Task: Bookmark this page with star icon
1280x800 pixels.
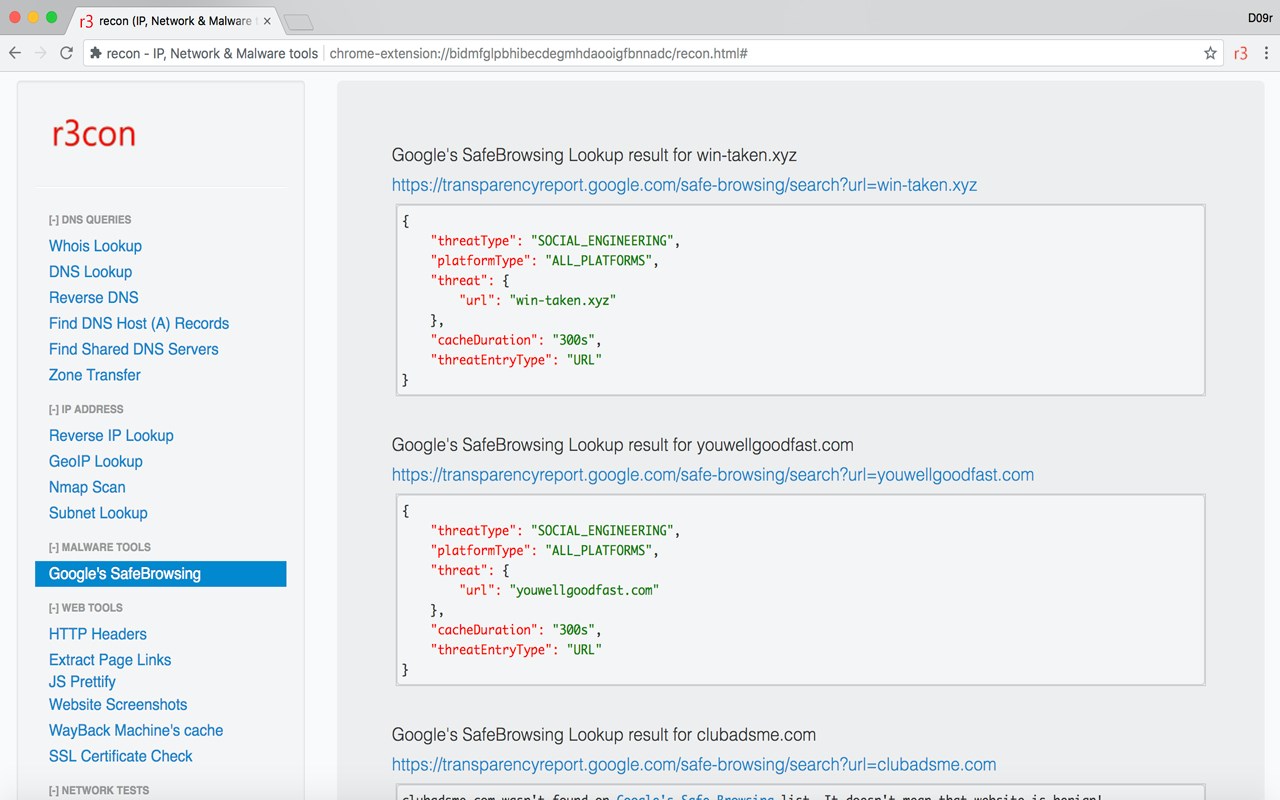Action: point(1210,53)
